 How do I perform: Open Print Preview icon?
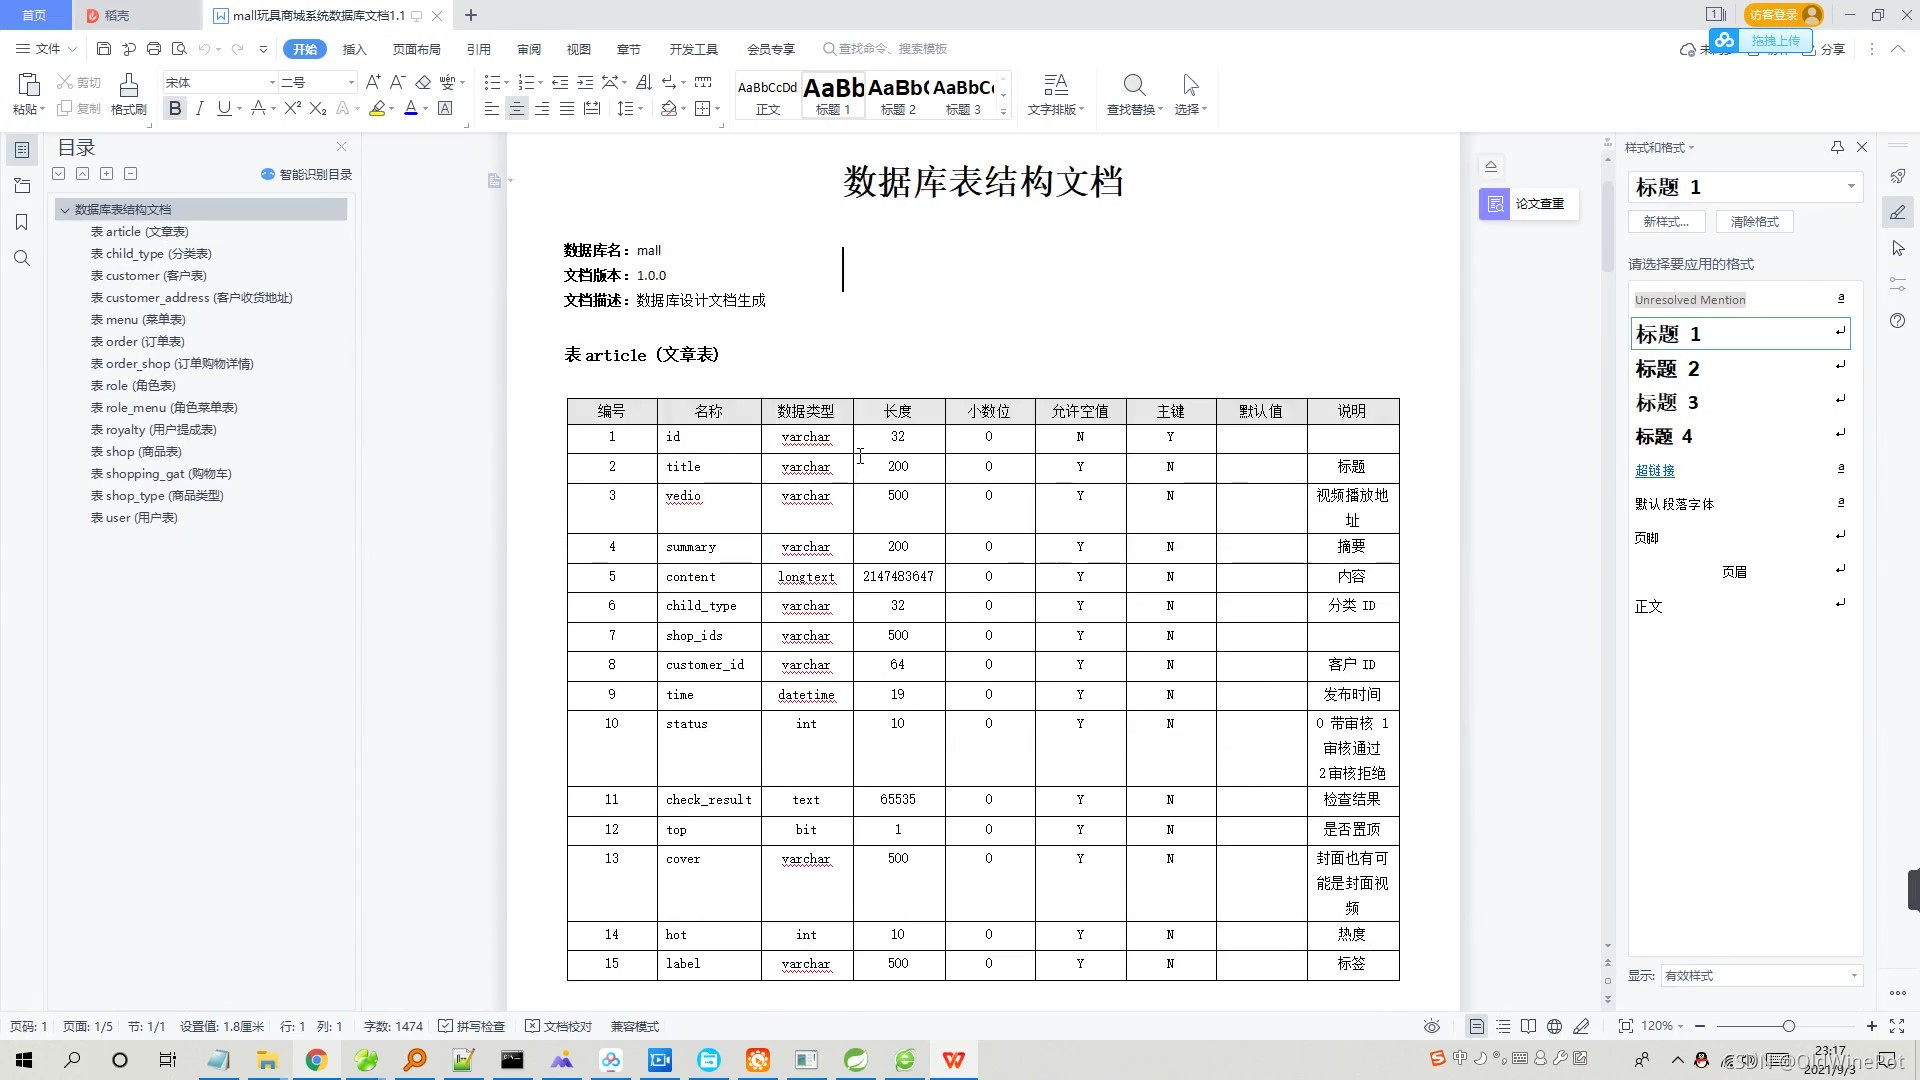click(x=179, y=49)
